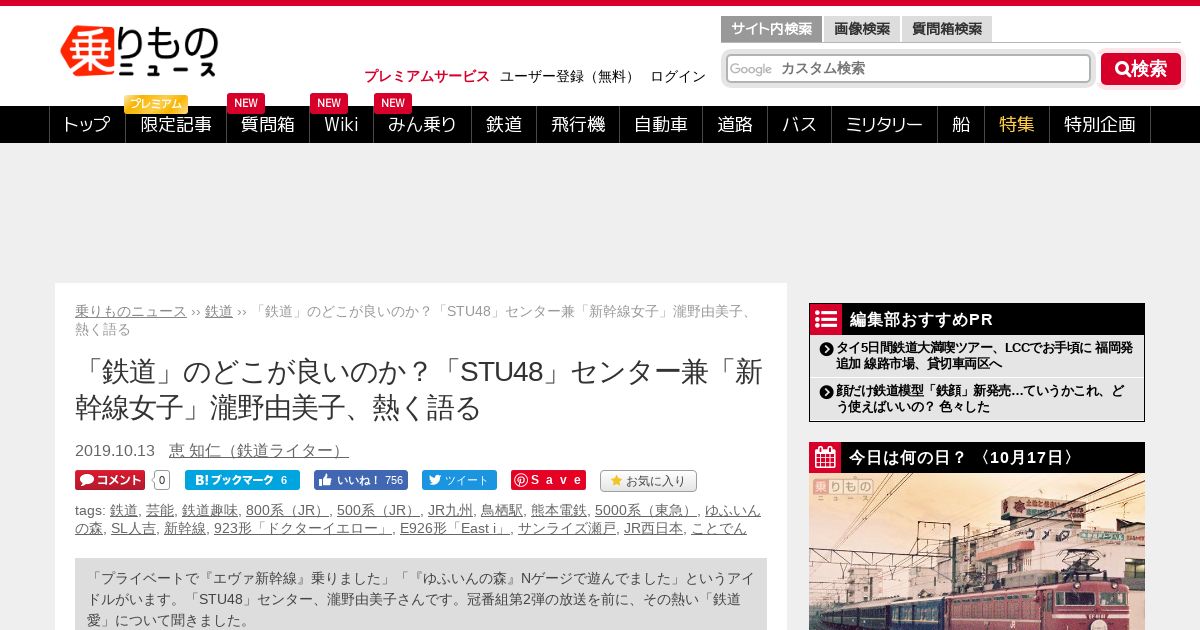The image size is (1200, 630).
Task: Select the 質問箱検索 search tab
Action: tap(947, 29)
